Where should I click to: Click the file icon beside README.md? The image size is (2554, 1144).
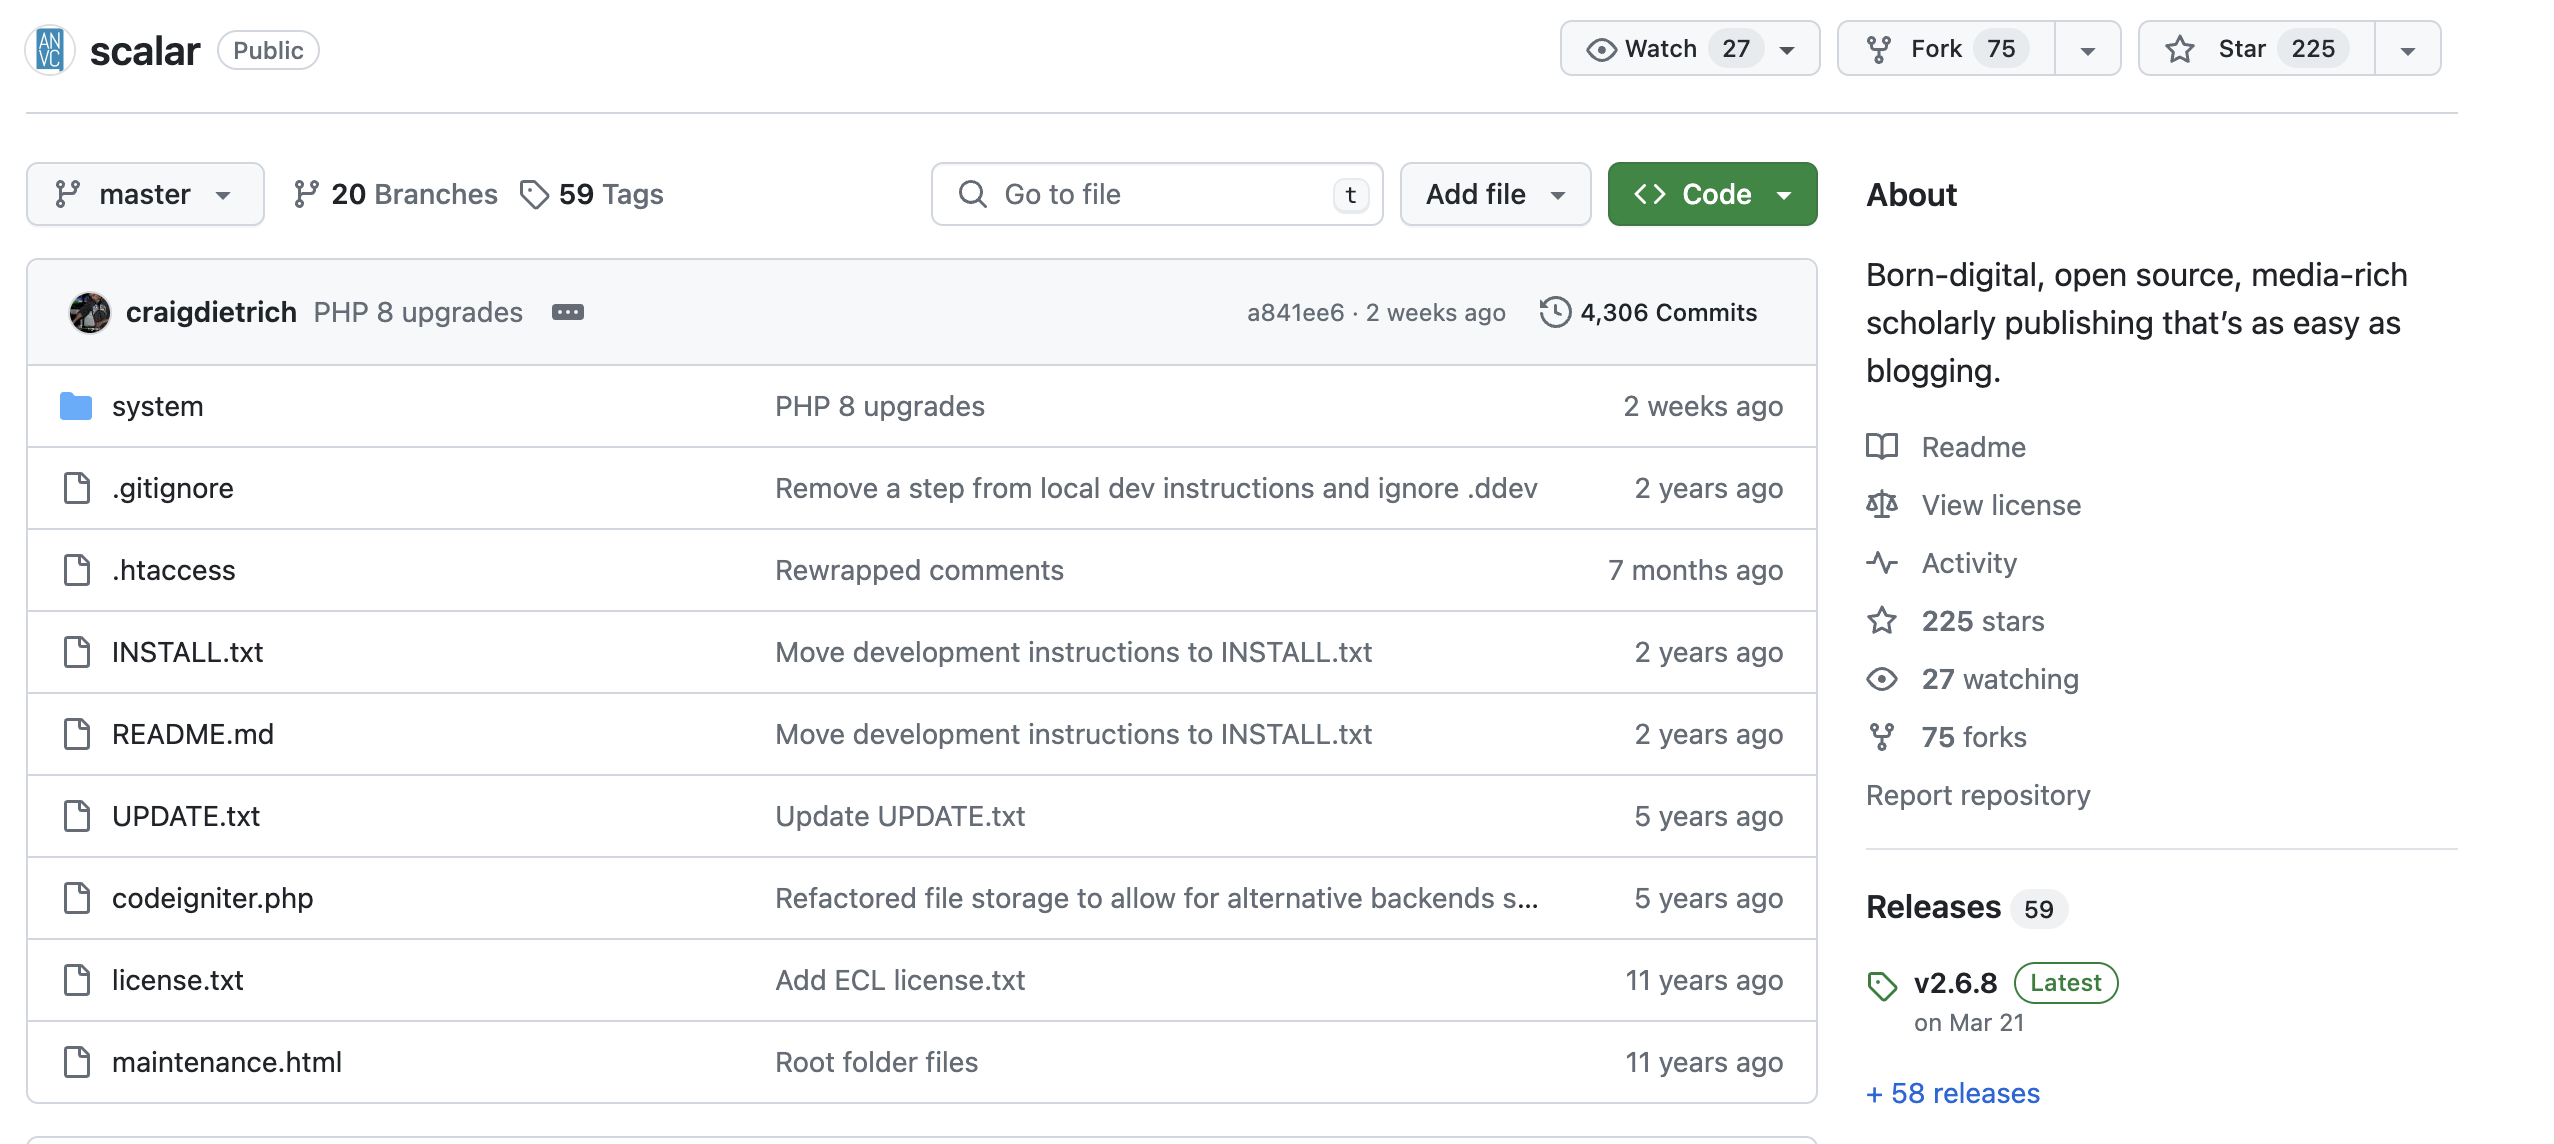(77, 733)
